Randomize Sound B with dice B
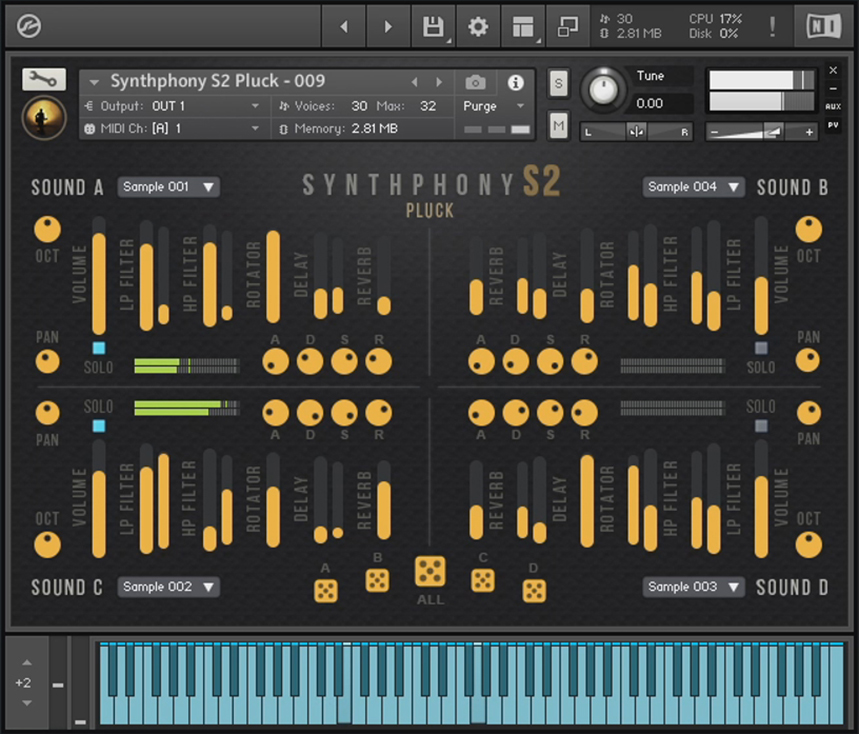Image resolution: width=859 pixels, height=734 pixels. [377, 581]
